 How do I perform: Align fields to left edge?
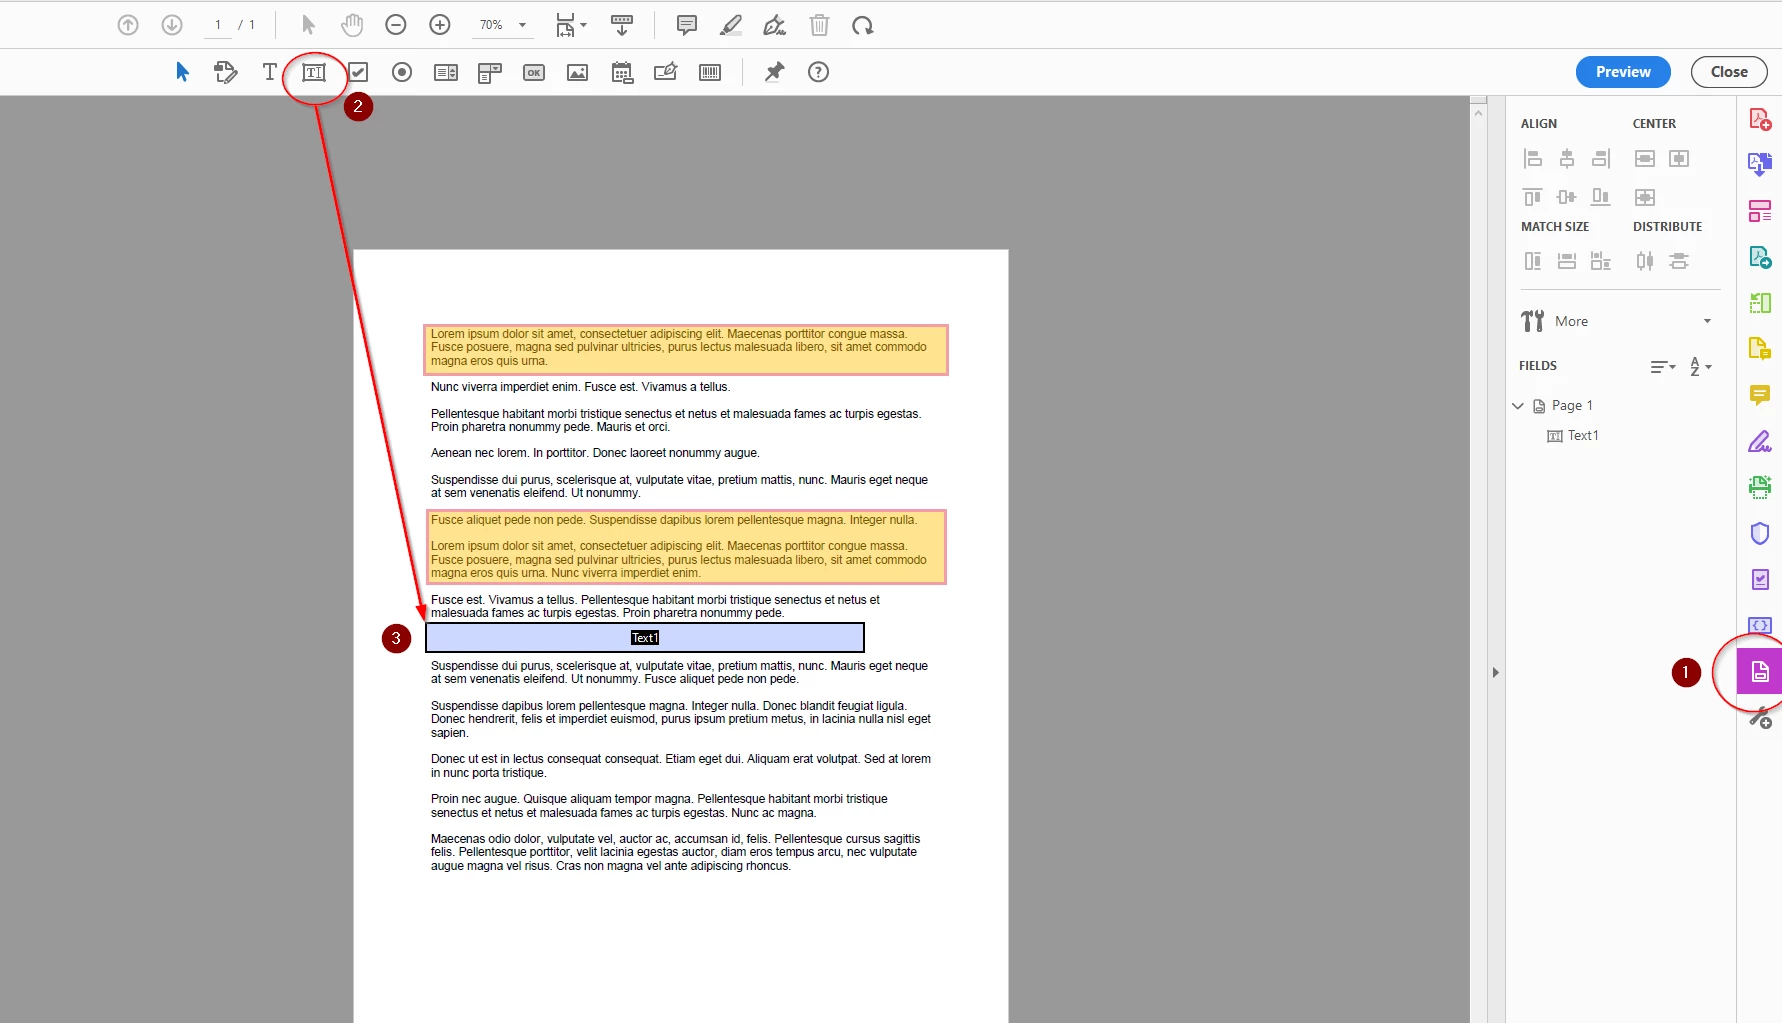point(1533,158)
